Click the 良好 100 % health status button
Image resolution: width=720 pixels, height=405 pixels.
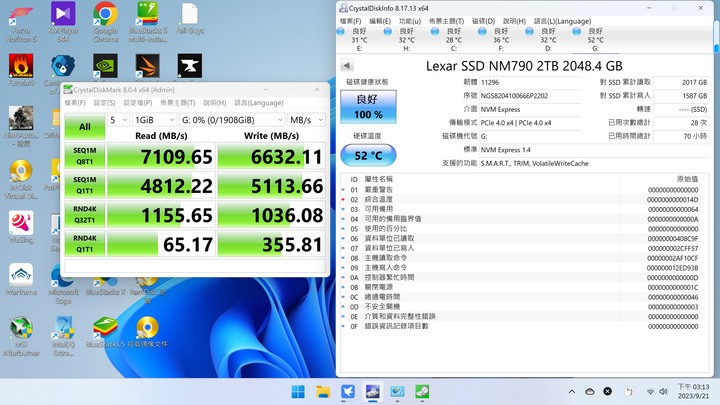[x=368, y=107]
